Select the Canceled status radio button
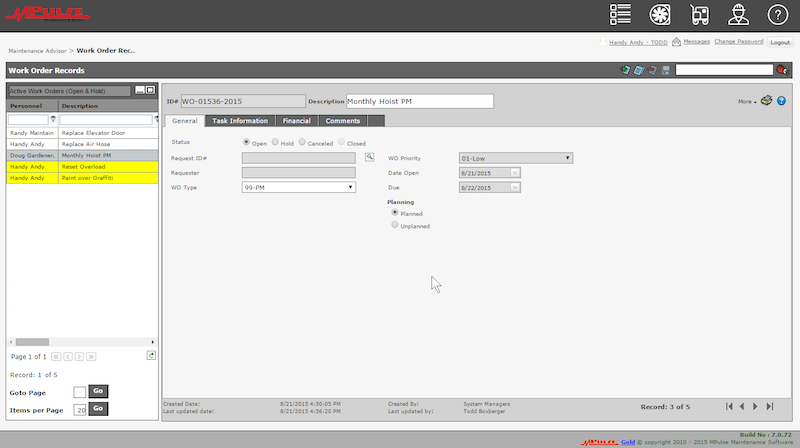800x448 pixels. [302, 143]
